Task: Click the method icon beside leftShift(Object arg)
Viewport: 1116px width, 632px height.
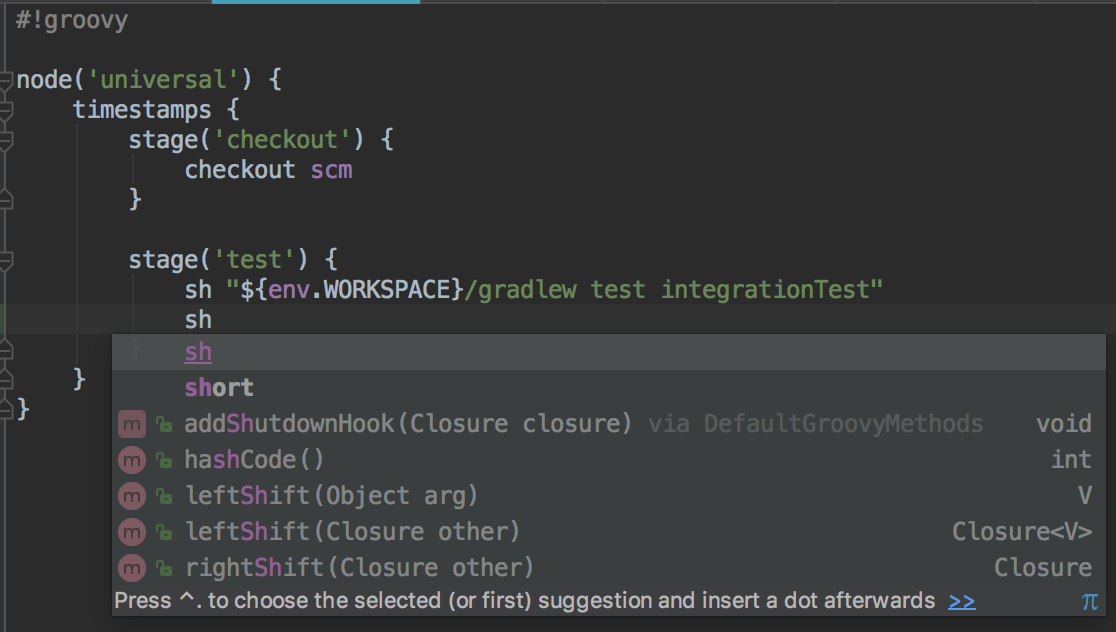Action: [130, 495]
